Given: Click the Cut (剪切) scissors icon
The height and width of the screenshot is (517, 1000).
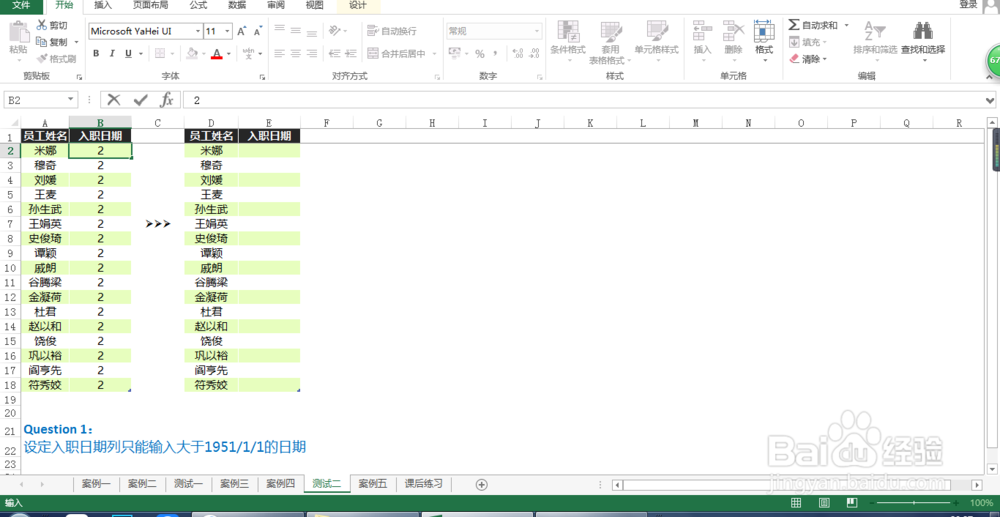Looking at the screenshot, I should (42, 25).
